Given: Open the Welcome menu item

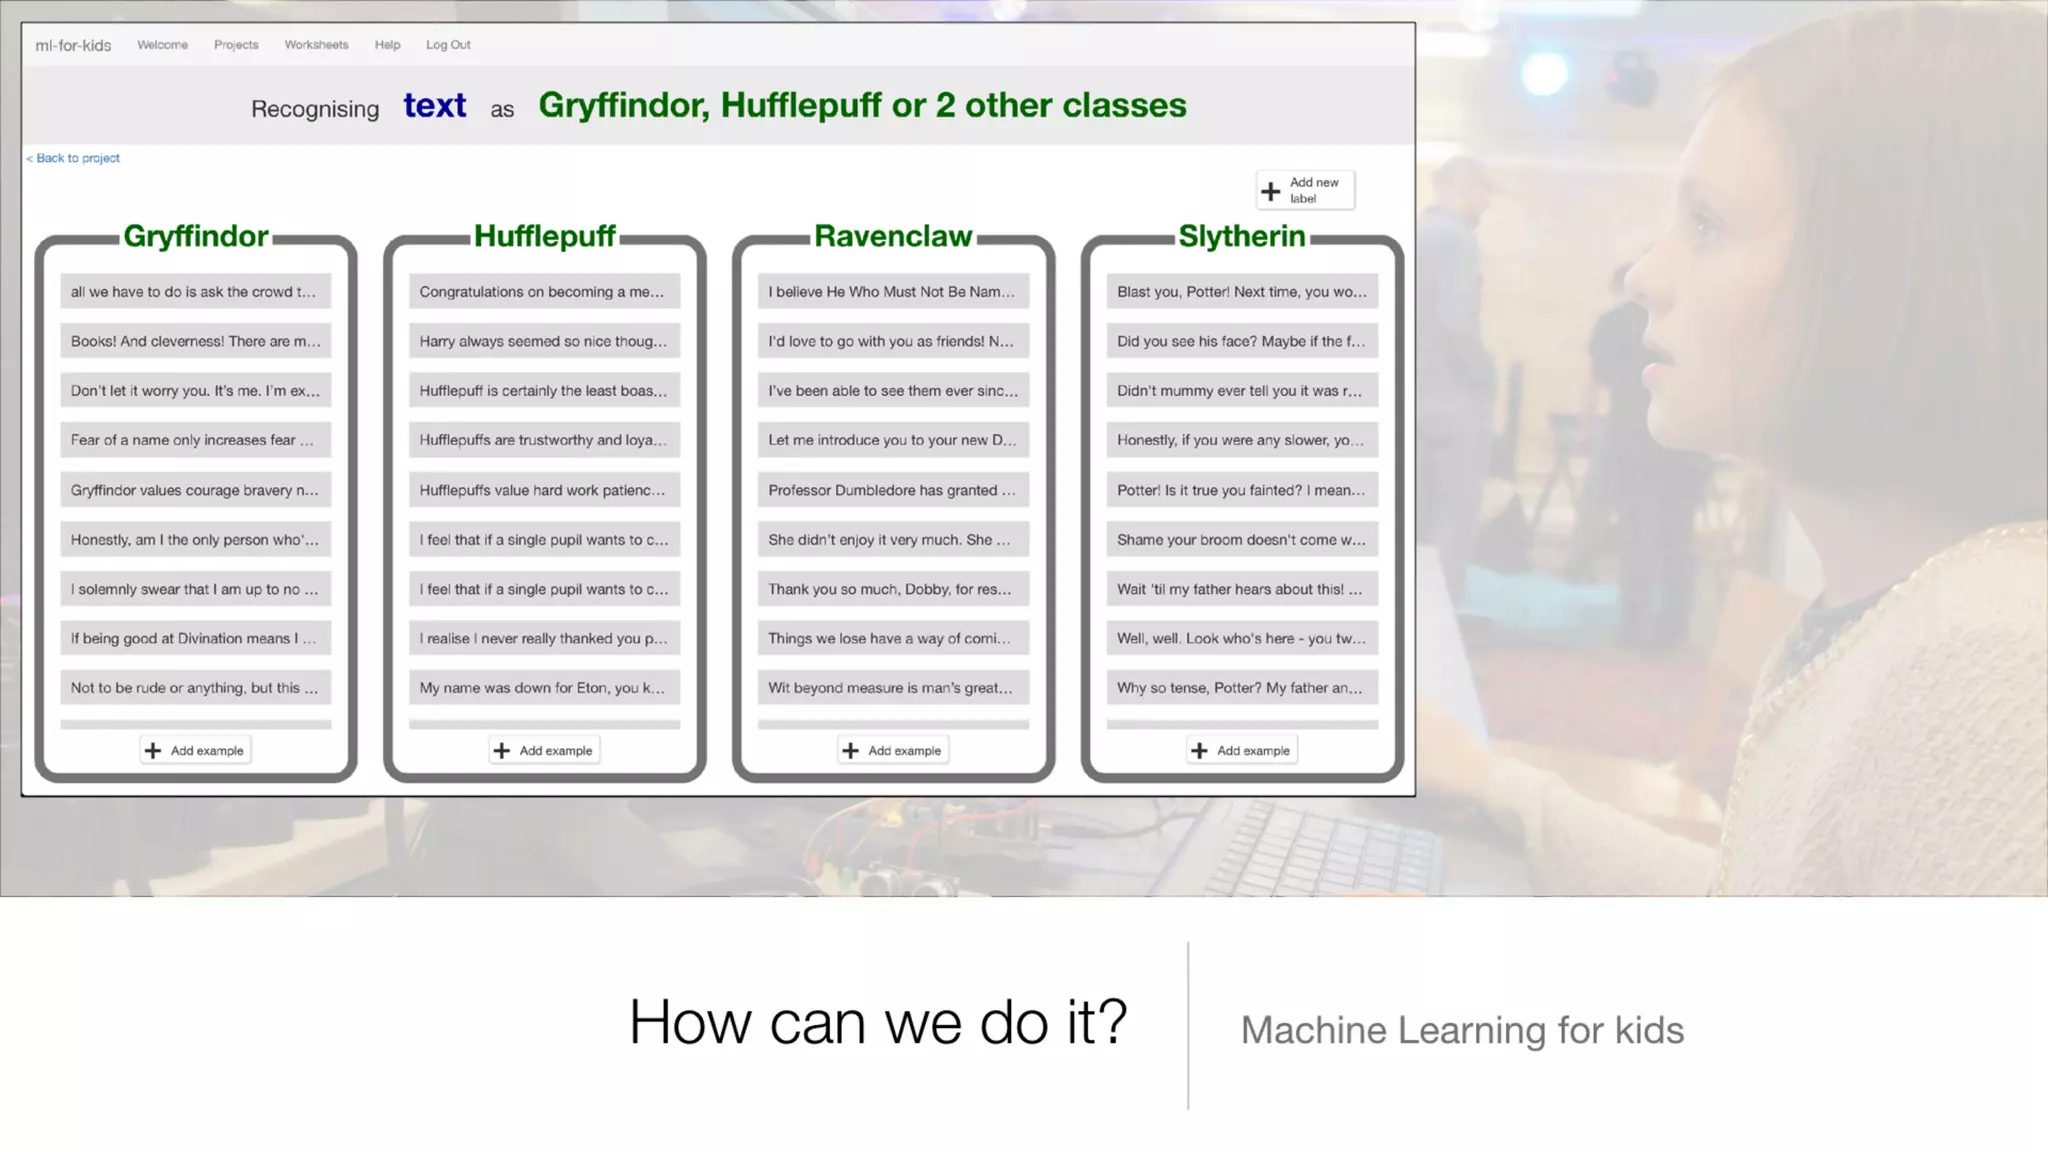Looking at the screenshot, I should coord(162,45).
